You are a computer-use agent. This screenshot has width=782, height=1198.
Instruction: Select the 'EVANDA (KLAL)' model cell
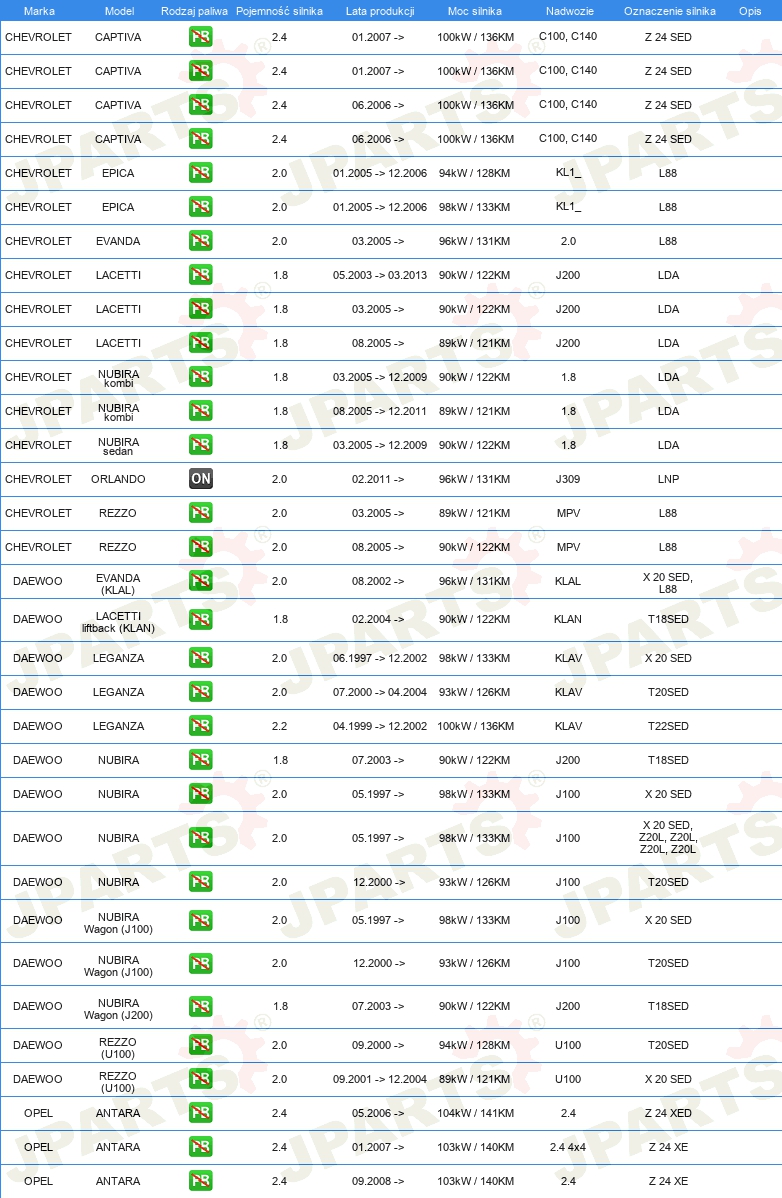click(x=118, y=584)
